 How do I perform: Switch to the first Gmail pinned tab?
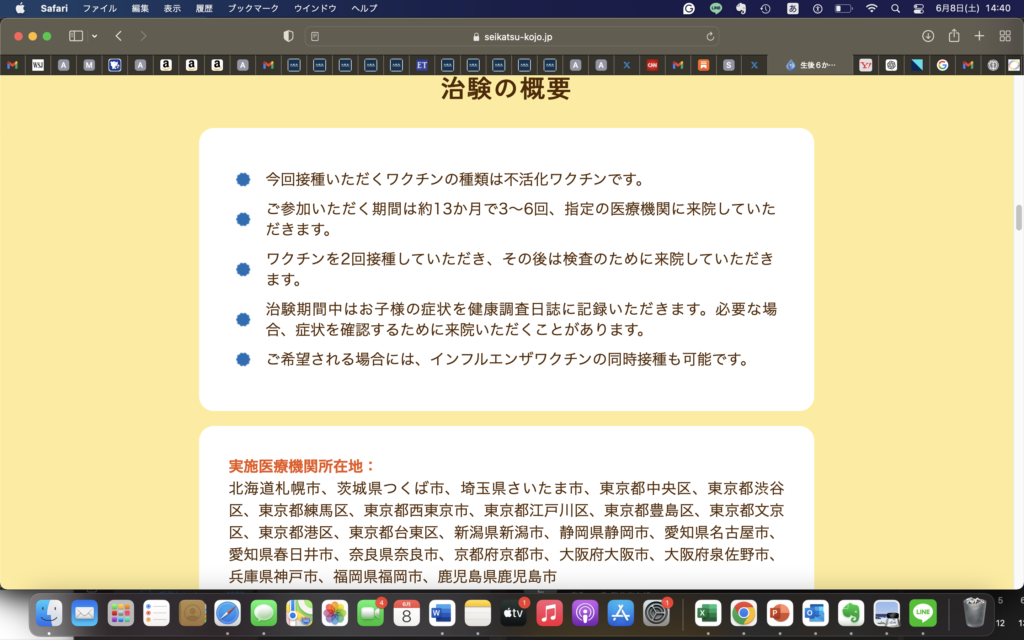pos(12,65)
